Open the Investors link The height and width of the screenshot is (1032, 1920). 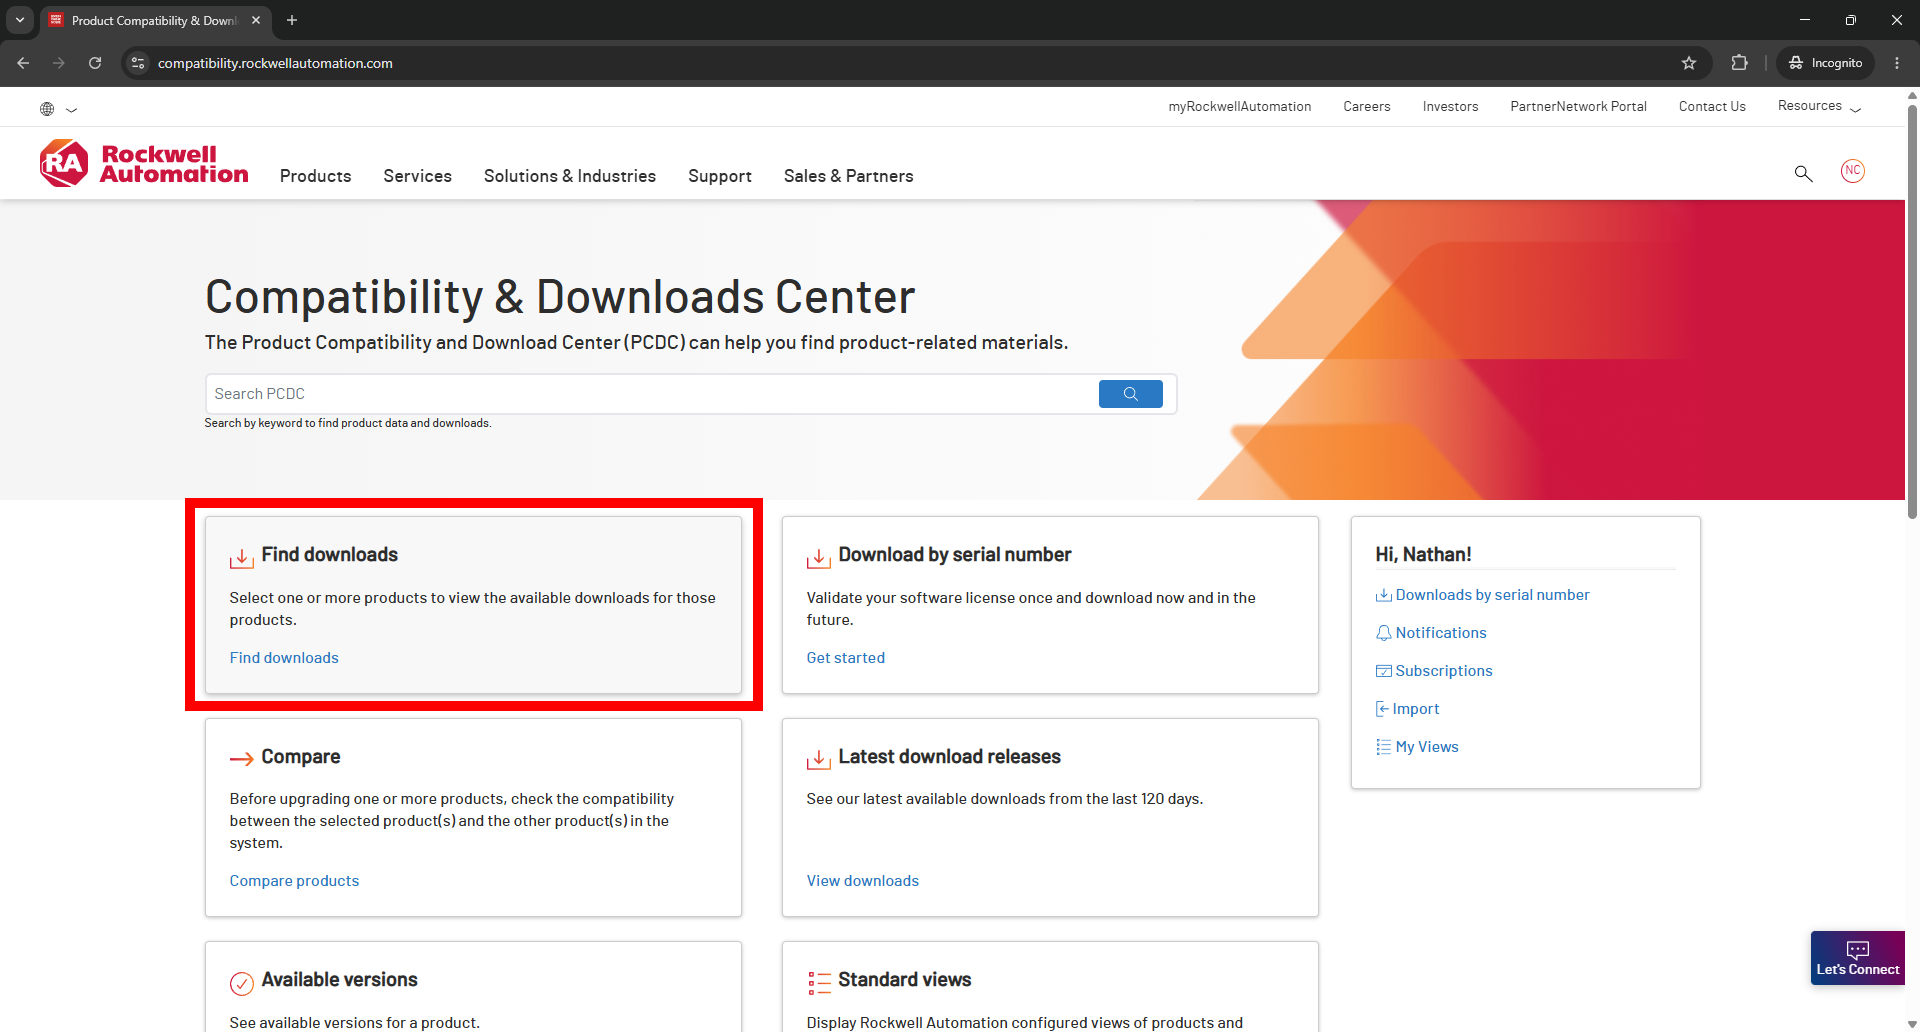(1450, 106)
